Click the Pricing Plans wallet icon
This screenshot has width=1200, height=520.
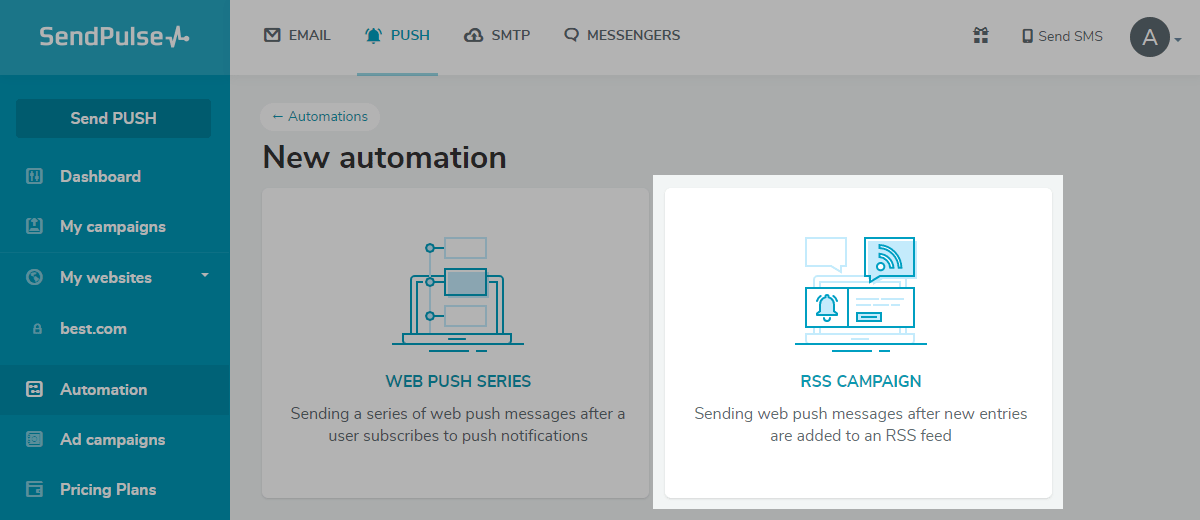tap(34, 489)
